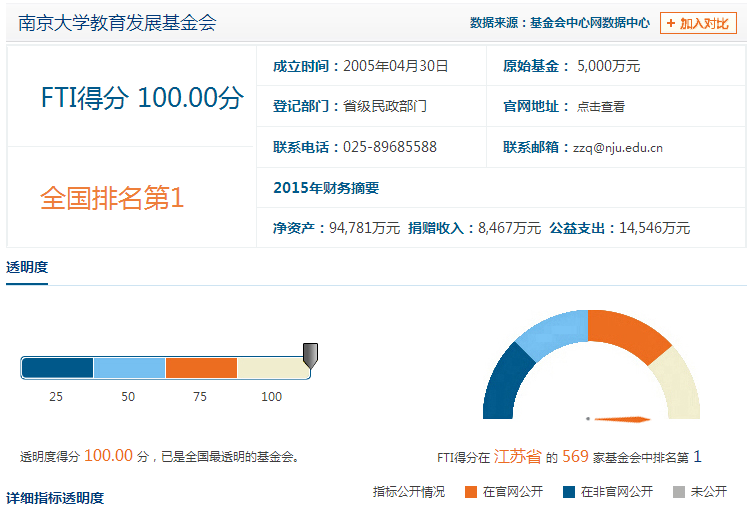Click the 详细指标透明度 heading
749x512 pixels.
point(55,498)
